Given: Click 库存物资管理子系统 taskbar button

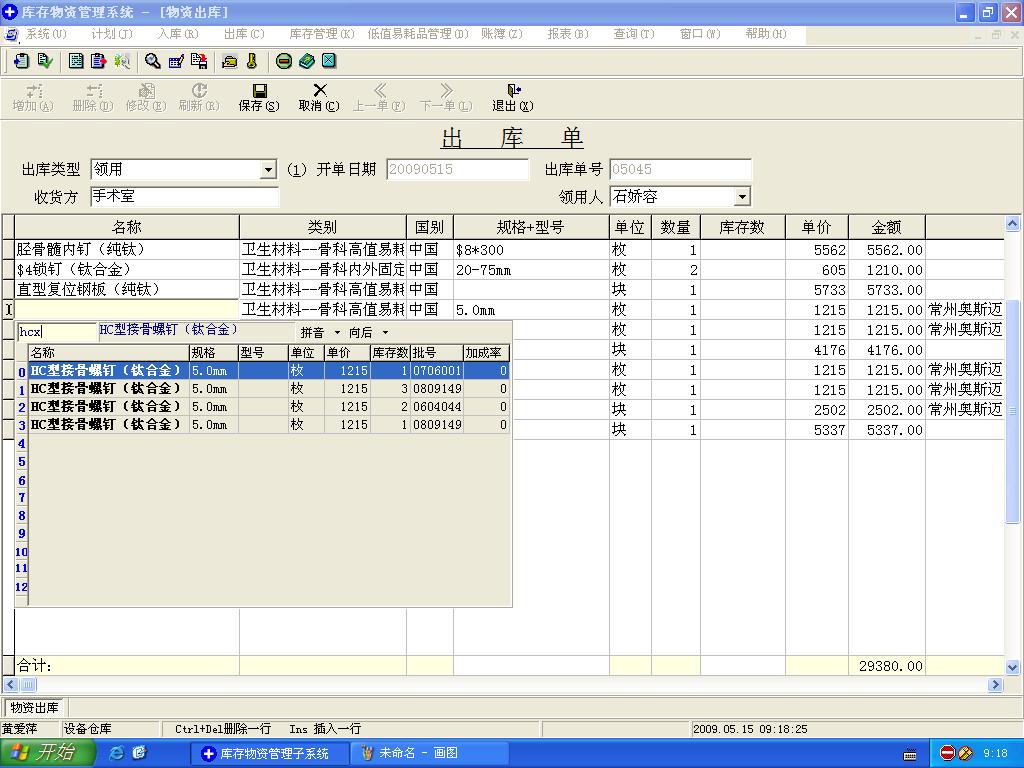Looking at the screenshot, I should [x=268, y=754].
